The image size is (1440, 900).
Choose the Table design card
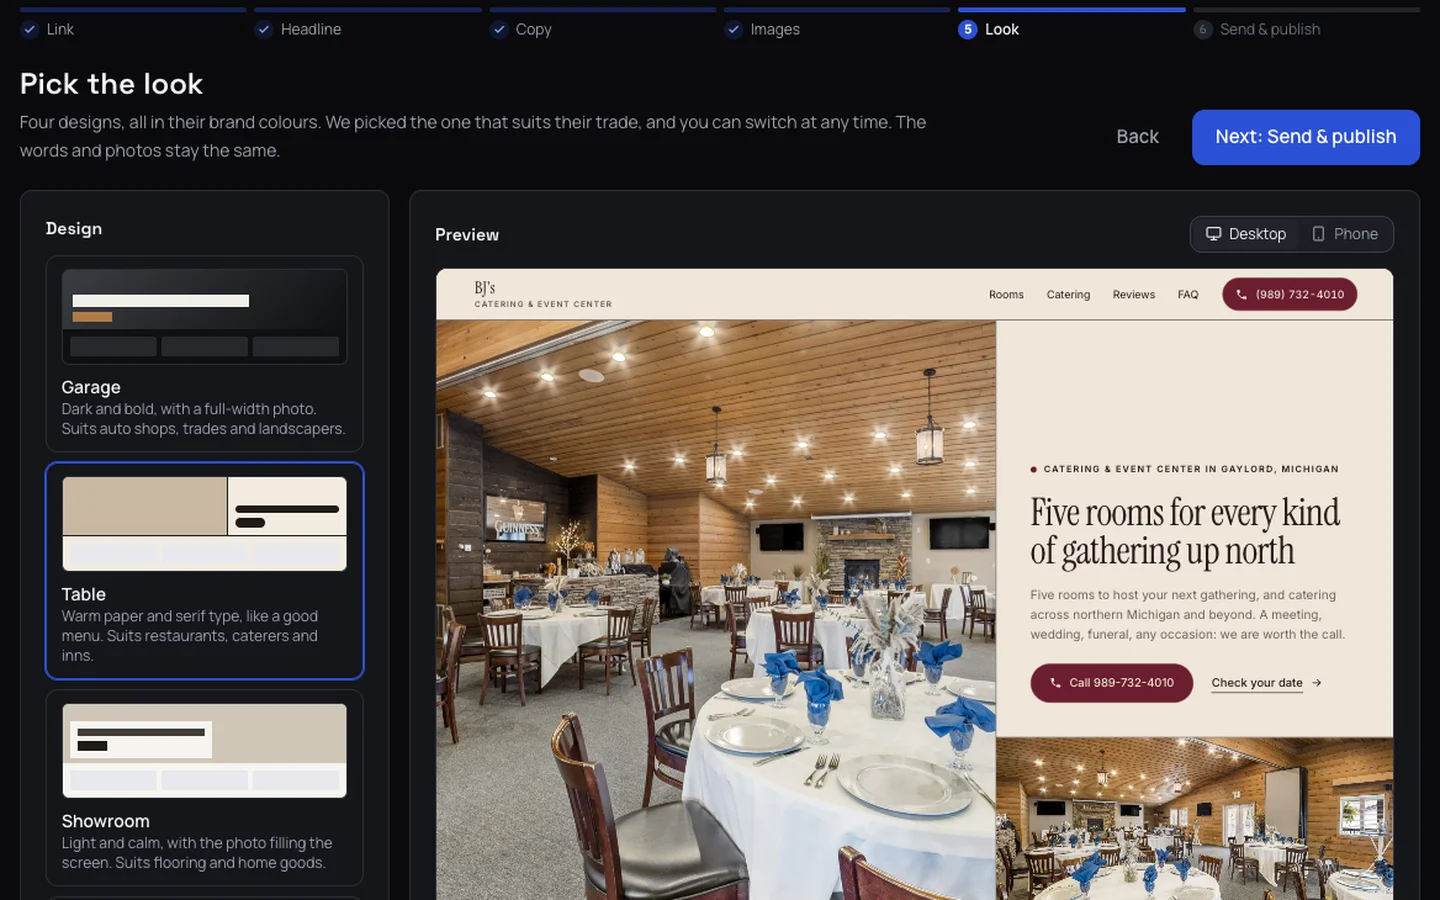click(204, 571)
